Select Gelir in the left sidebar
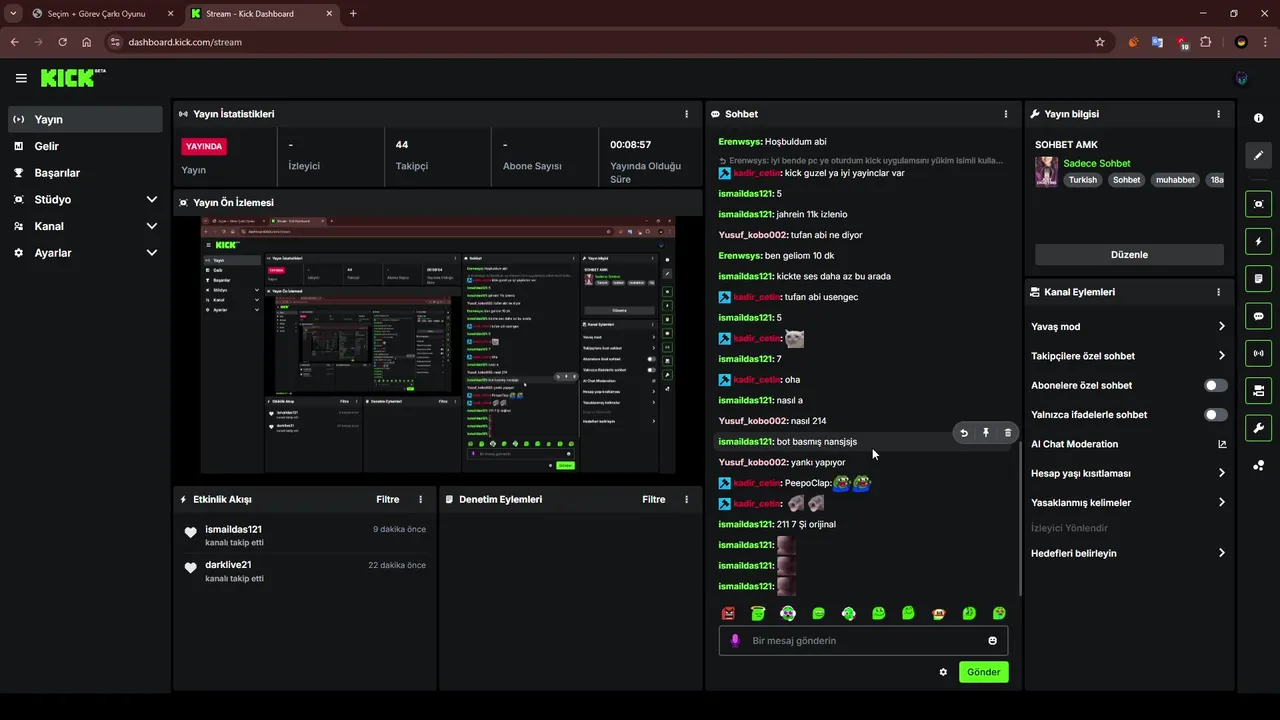1280x720 pixels. (x=85, y=146)
